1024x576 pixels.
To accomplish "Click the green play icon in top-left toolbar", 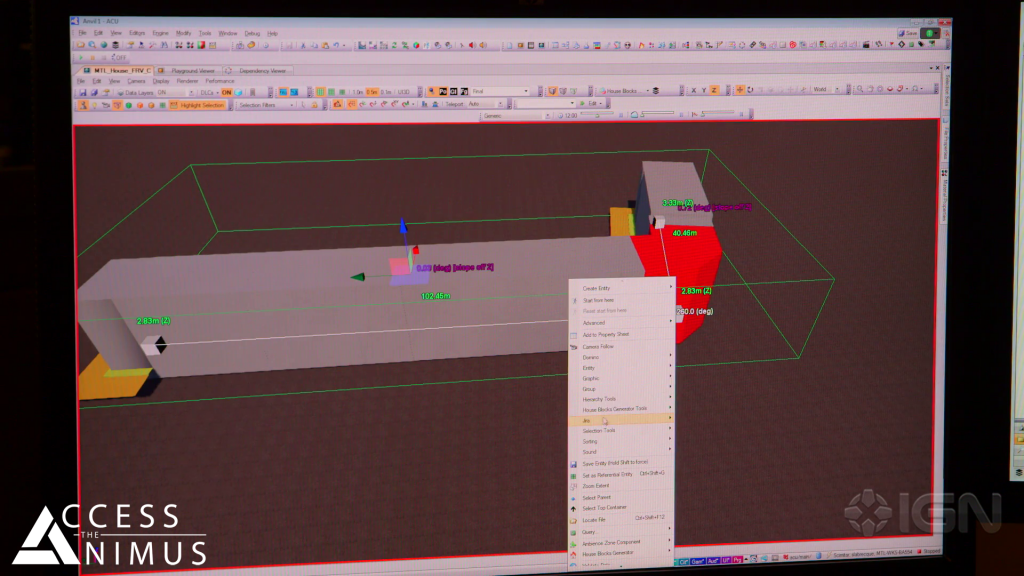I will [x=80, y=57].
